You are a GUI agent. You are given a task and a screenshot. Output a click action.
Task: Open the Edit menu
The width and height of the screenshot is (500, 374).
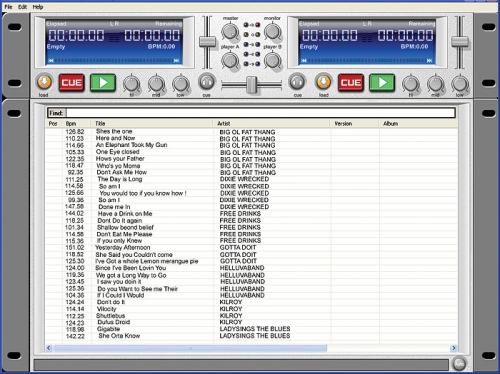22,7
